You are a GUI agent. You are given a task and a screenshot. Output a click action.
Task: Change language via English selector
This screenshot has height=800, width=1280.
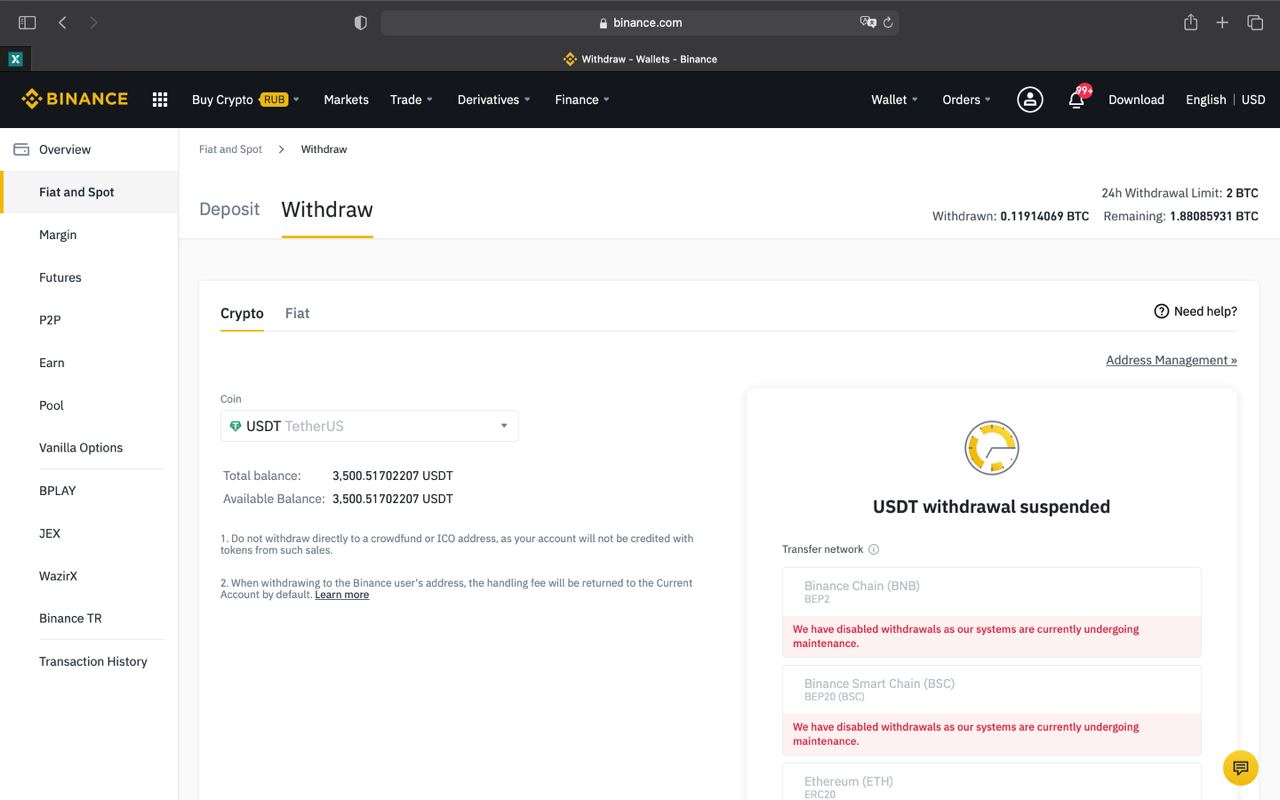[1205, 99]
